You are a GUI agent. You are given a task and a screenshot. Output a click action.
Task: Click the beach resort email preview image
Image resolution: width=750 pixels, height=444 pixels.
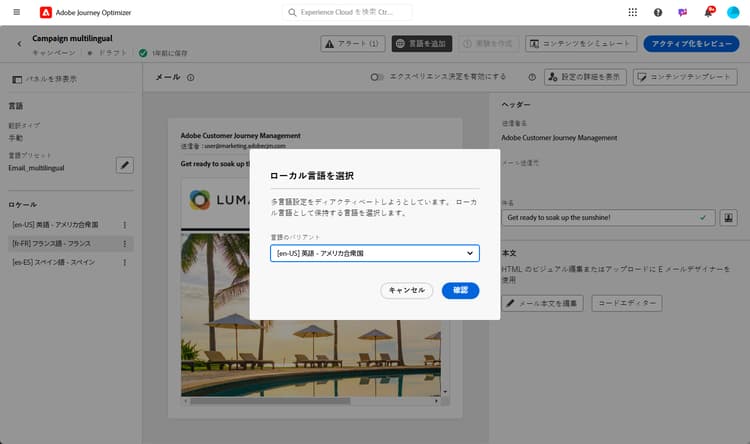311,314
